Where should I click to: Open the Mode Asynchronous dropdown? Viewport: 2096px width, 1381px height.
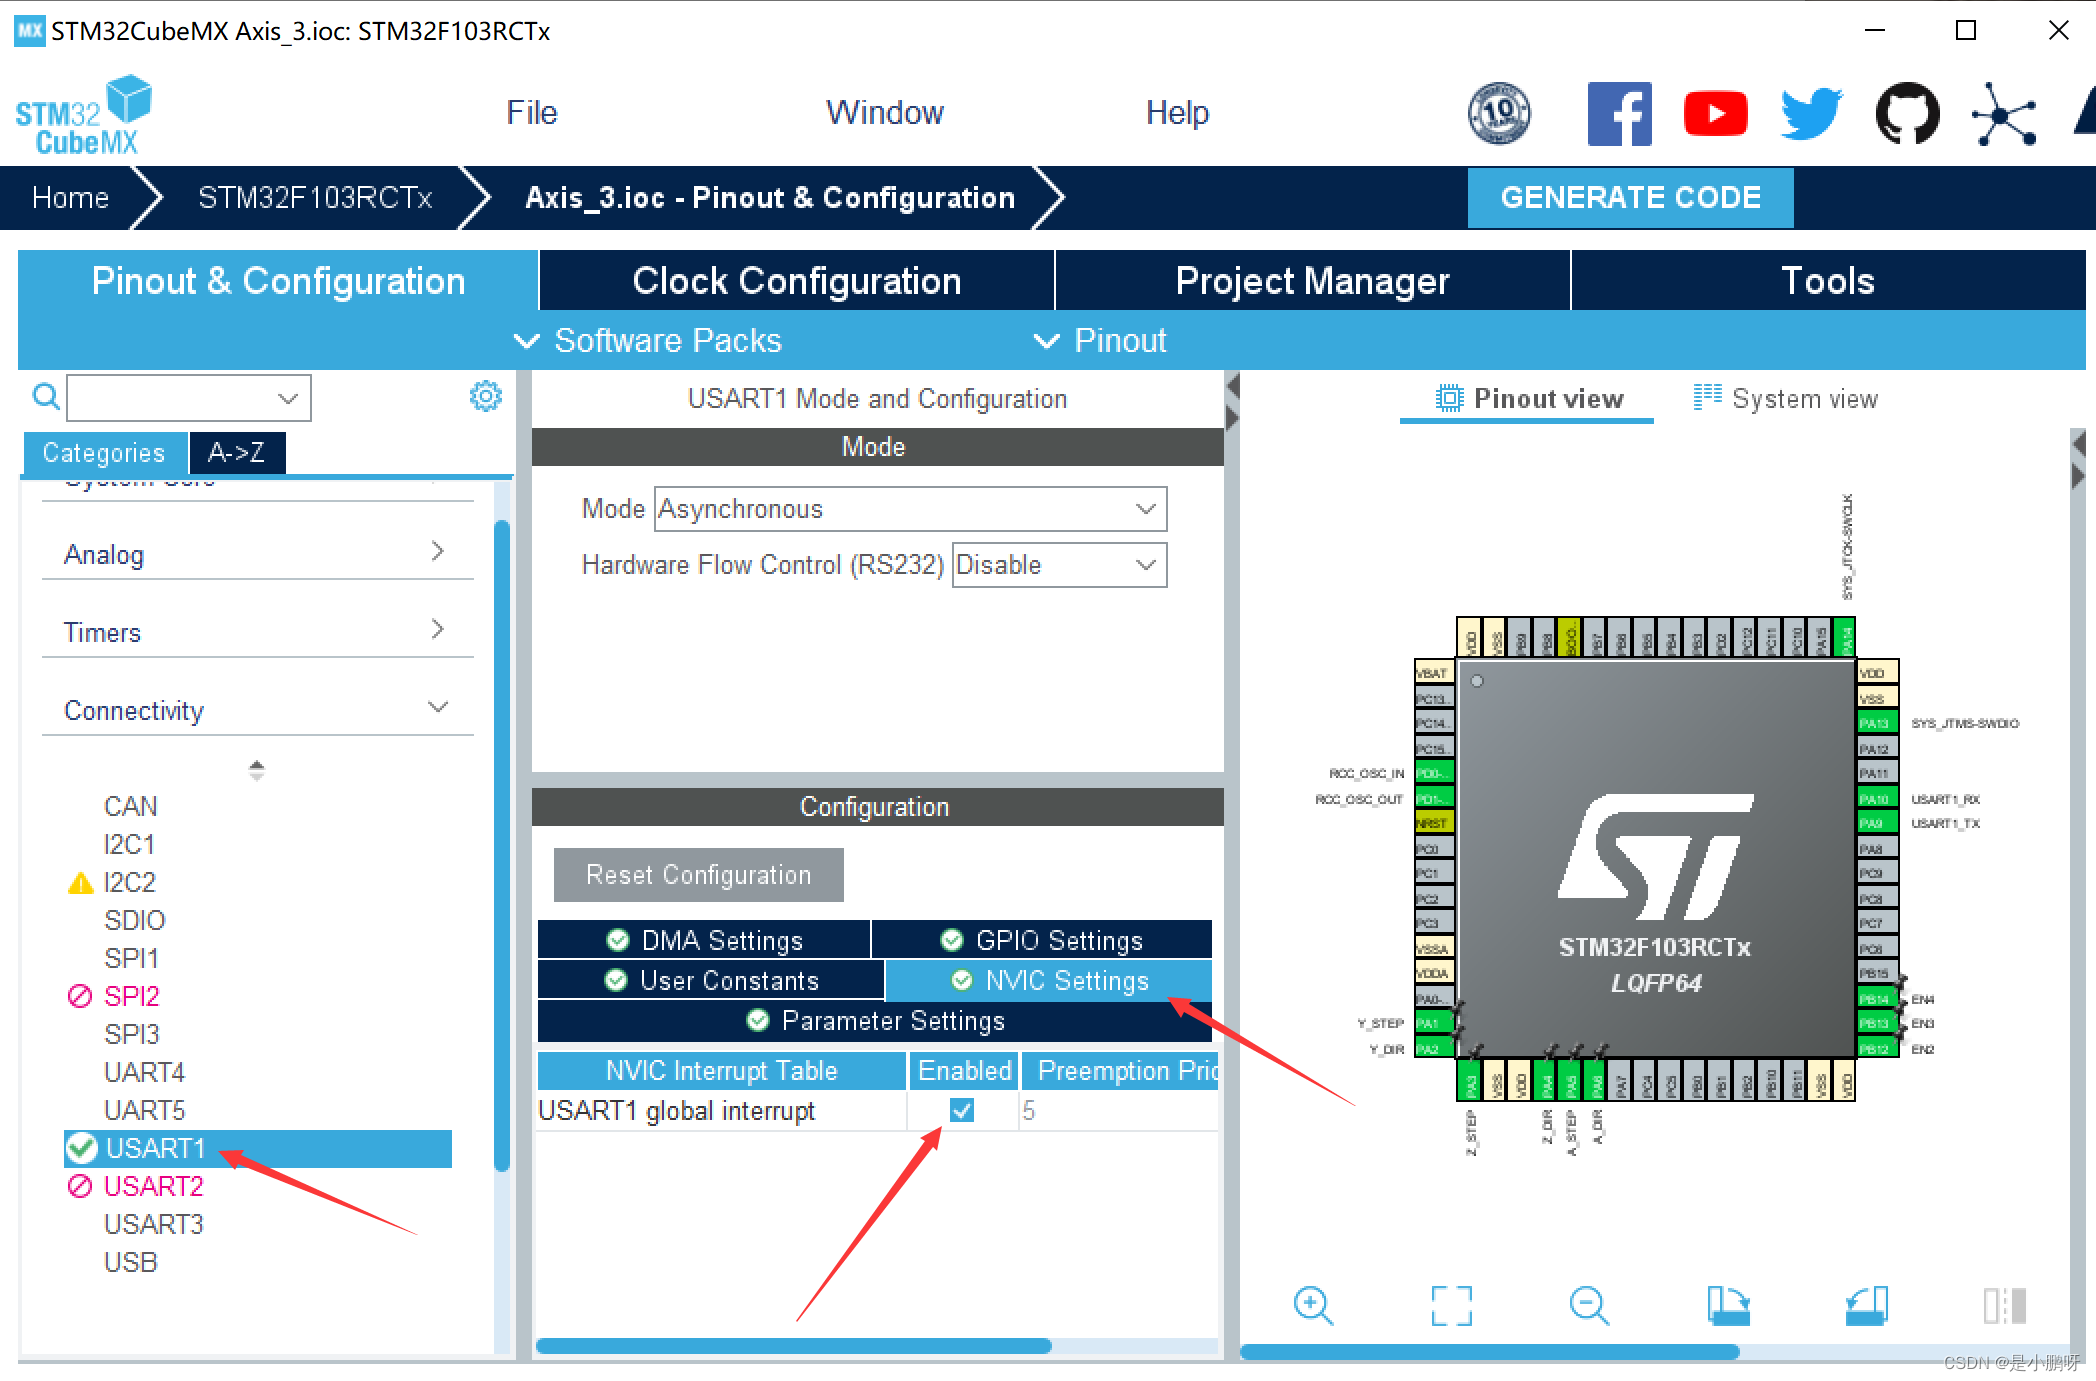(910, 509)
